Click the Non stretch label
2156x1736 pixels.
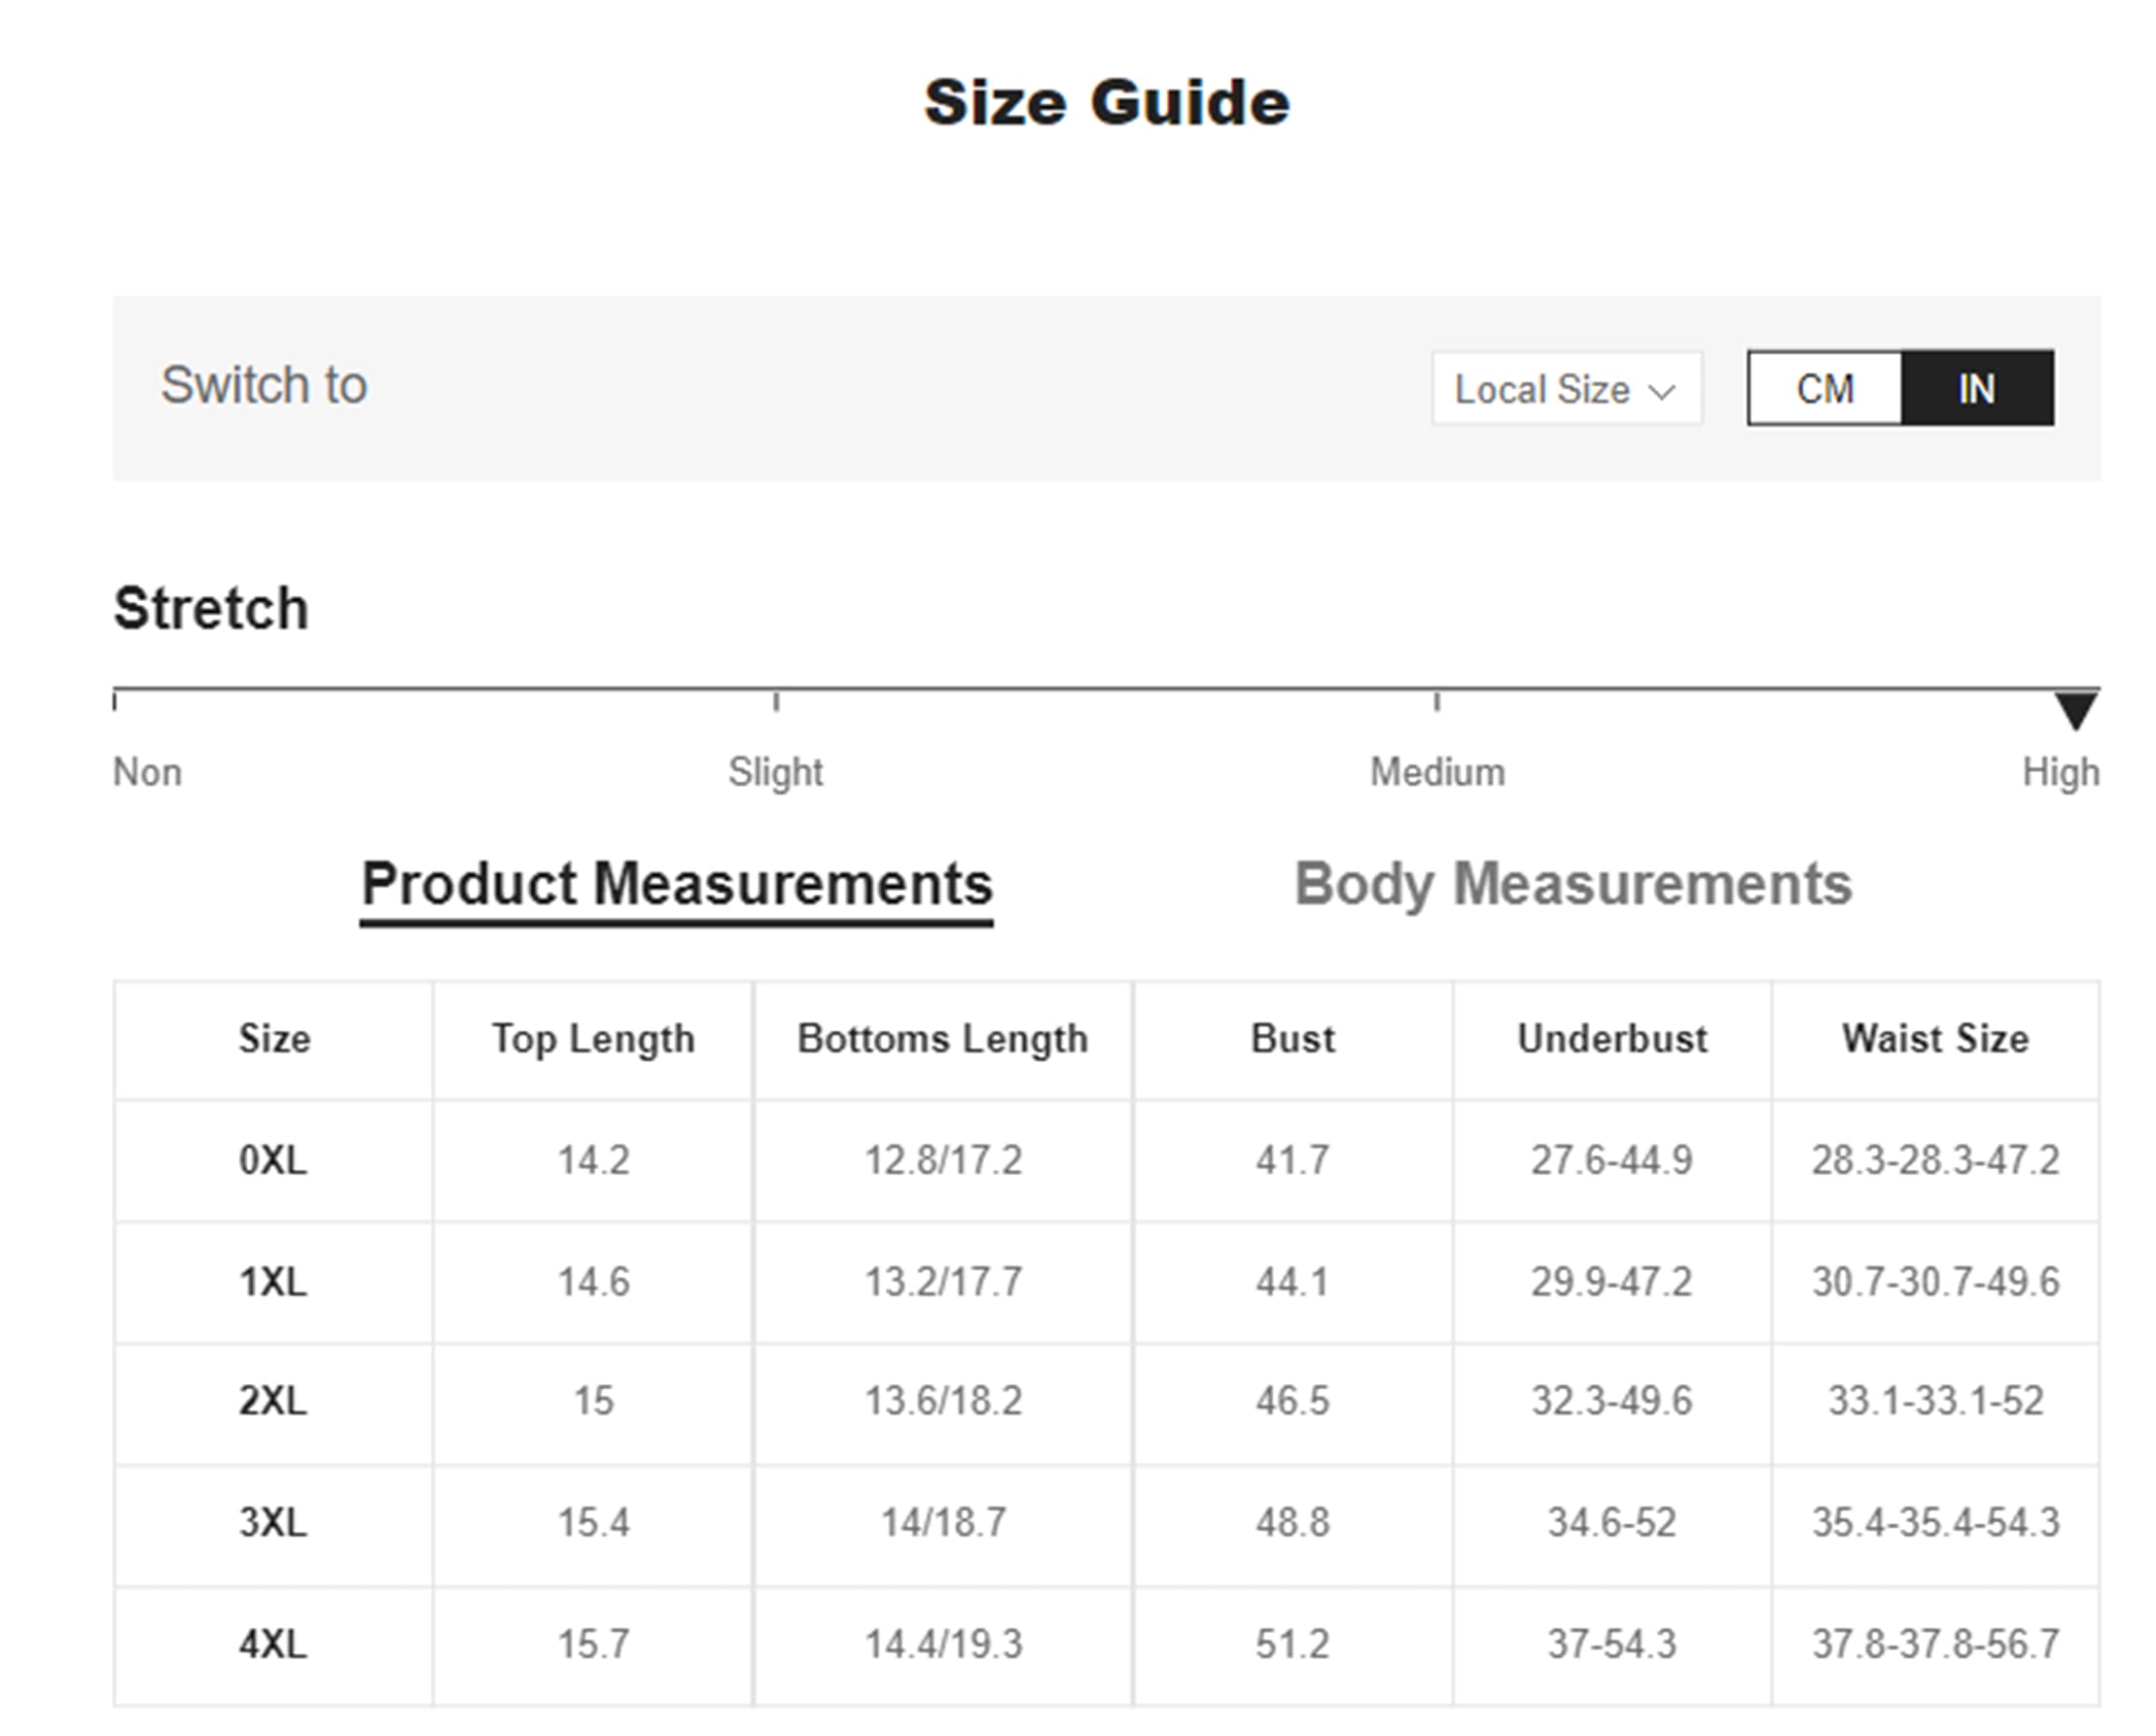148,773
